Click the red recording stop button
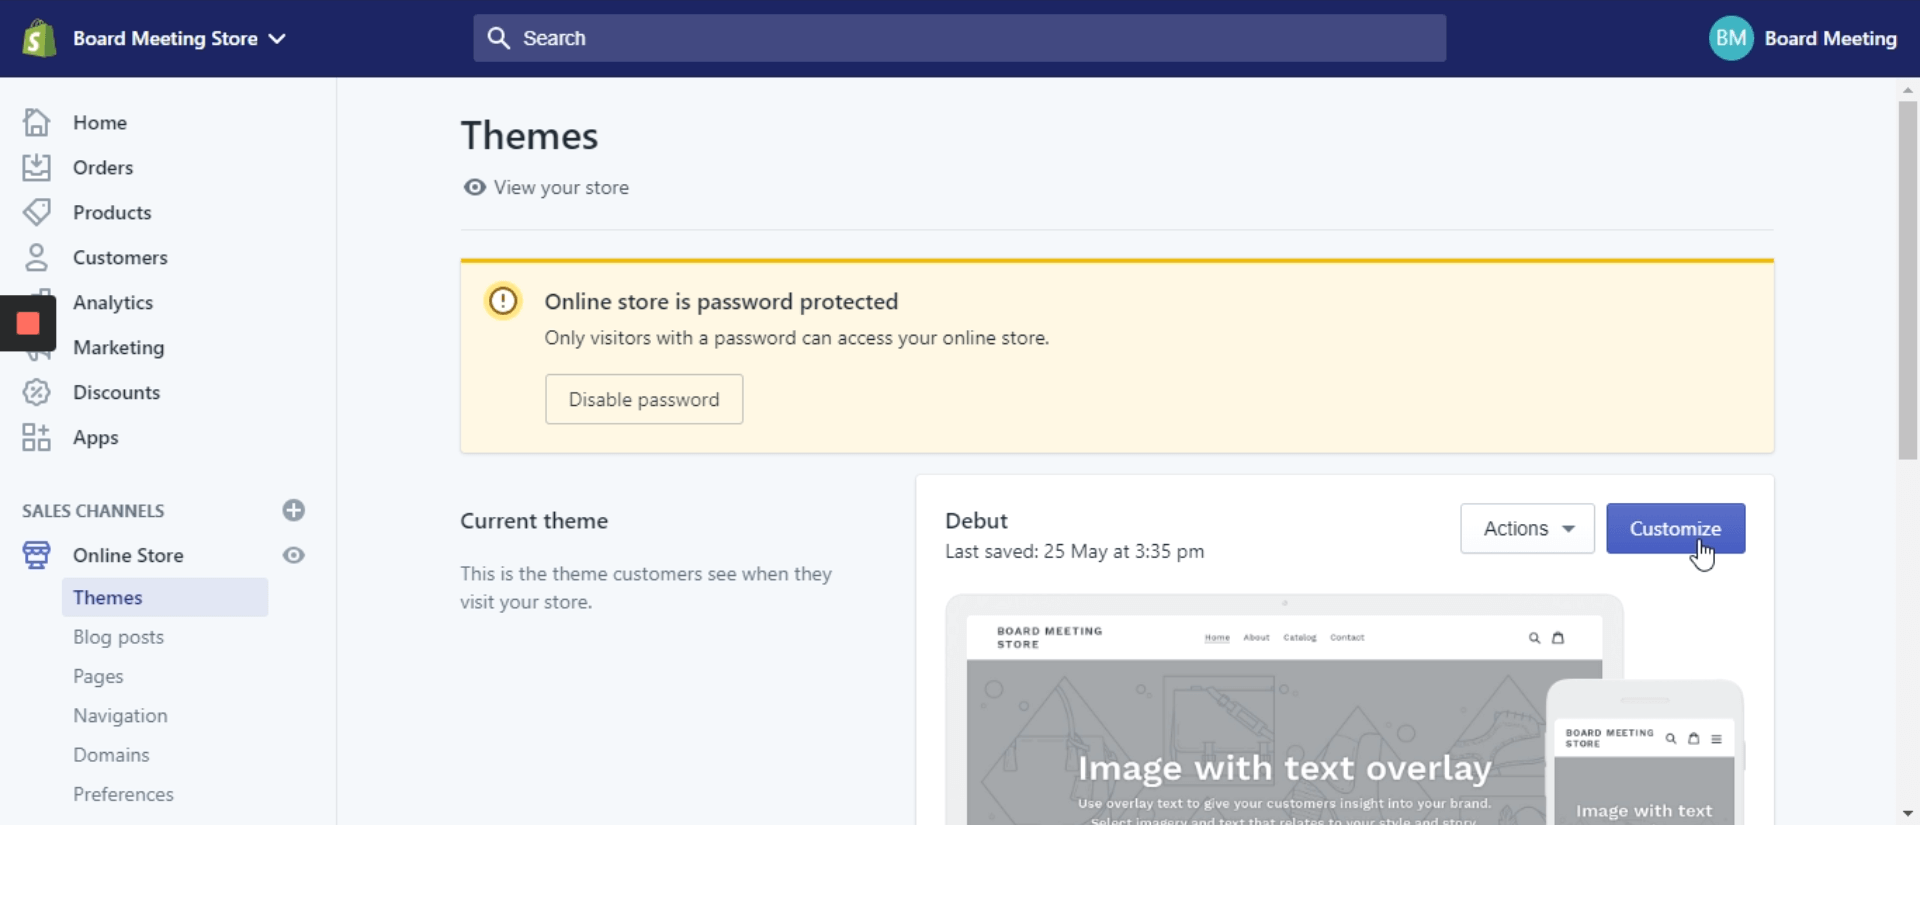The height and width of the screenshot is (908, 1920). (28, 323)
